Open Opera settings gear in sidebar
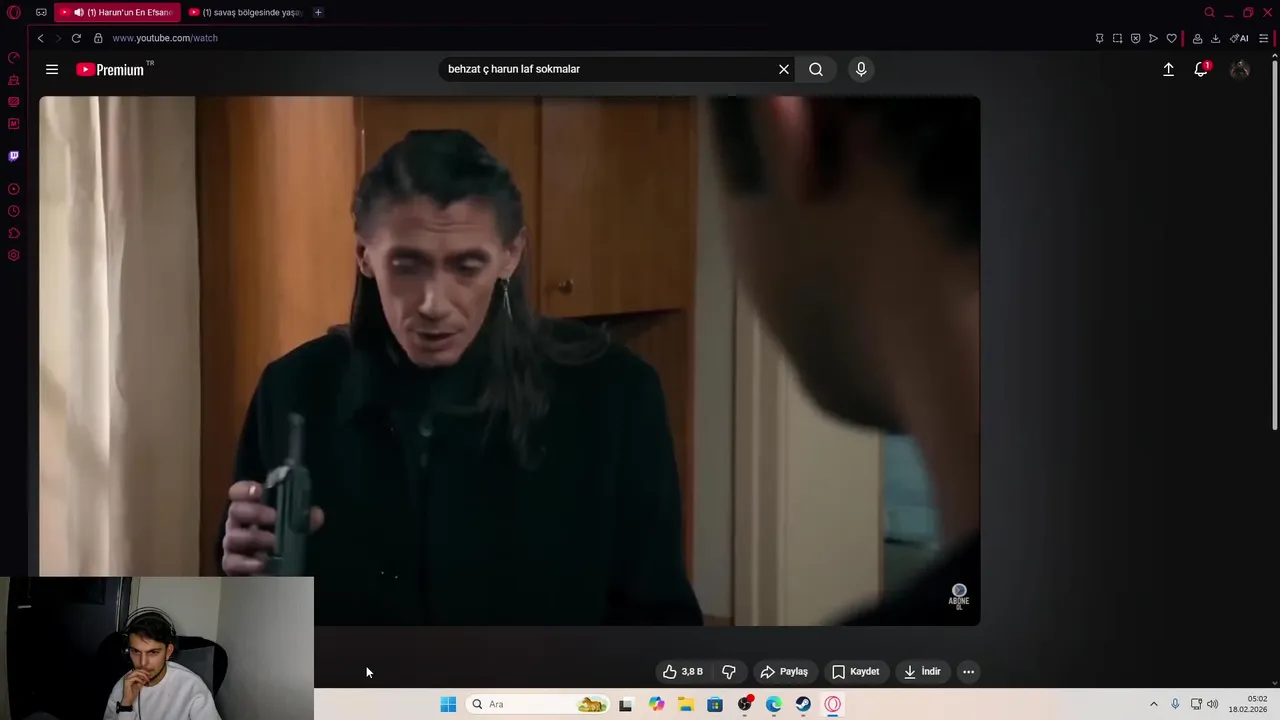 (14, 255)
